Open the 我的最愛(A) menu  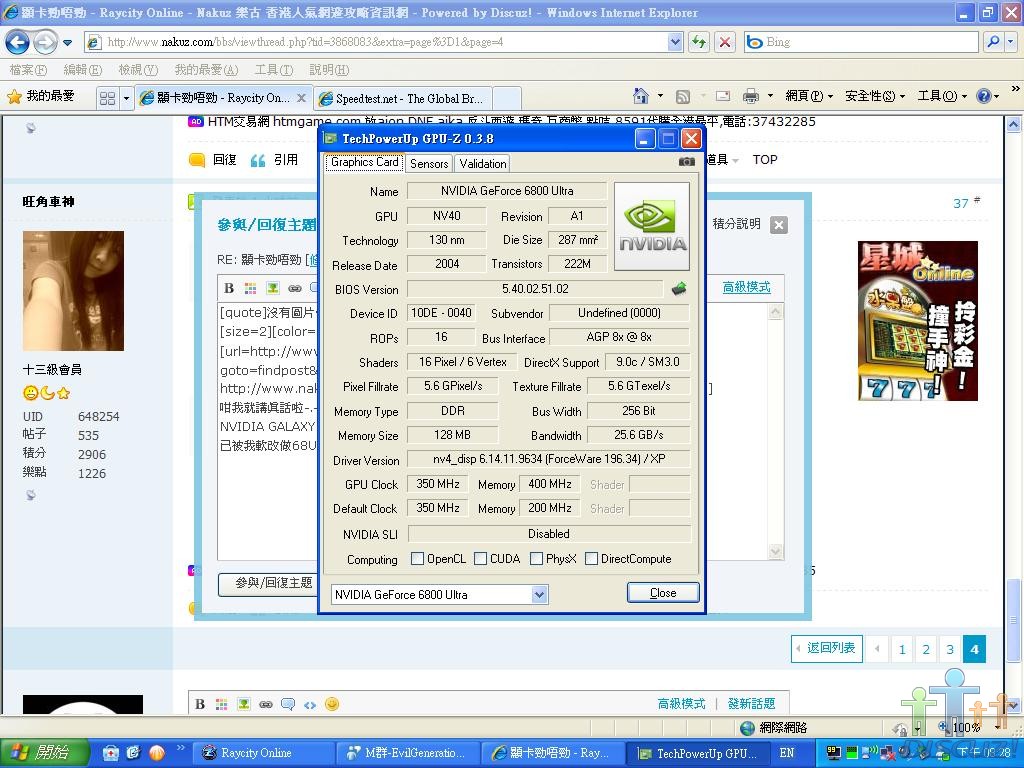coord(206,70)
